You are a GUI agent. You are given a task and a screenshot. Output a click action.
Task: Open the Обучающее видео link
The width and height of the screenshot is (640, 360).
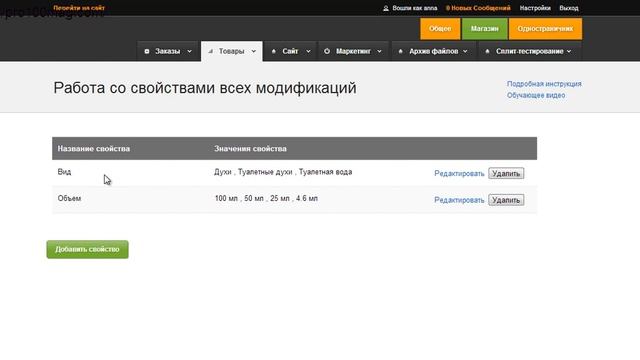(x=536, y=95)
